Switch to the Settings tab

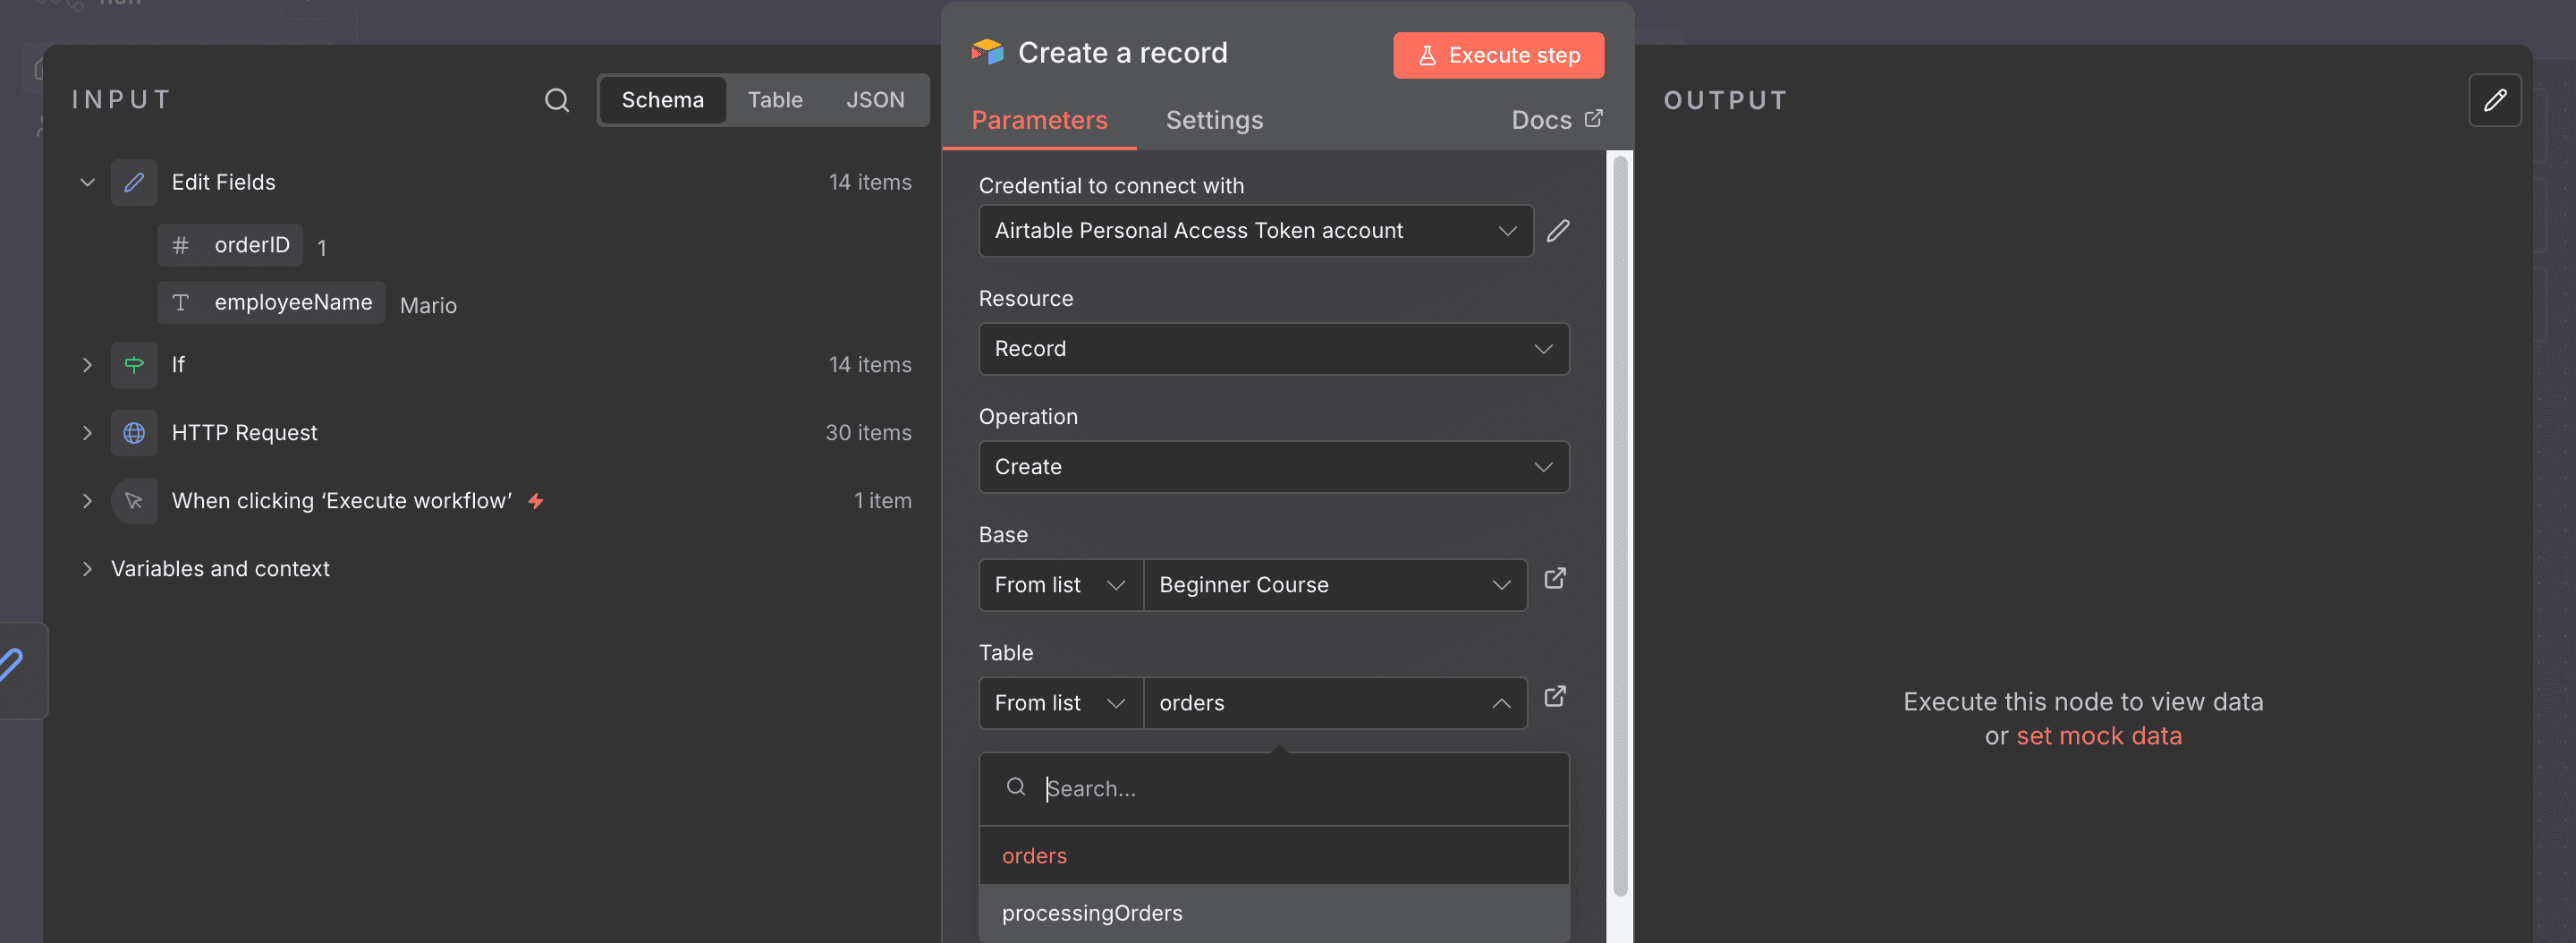coord(1214,120)
